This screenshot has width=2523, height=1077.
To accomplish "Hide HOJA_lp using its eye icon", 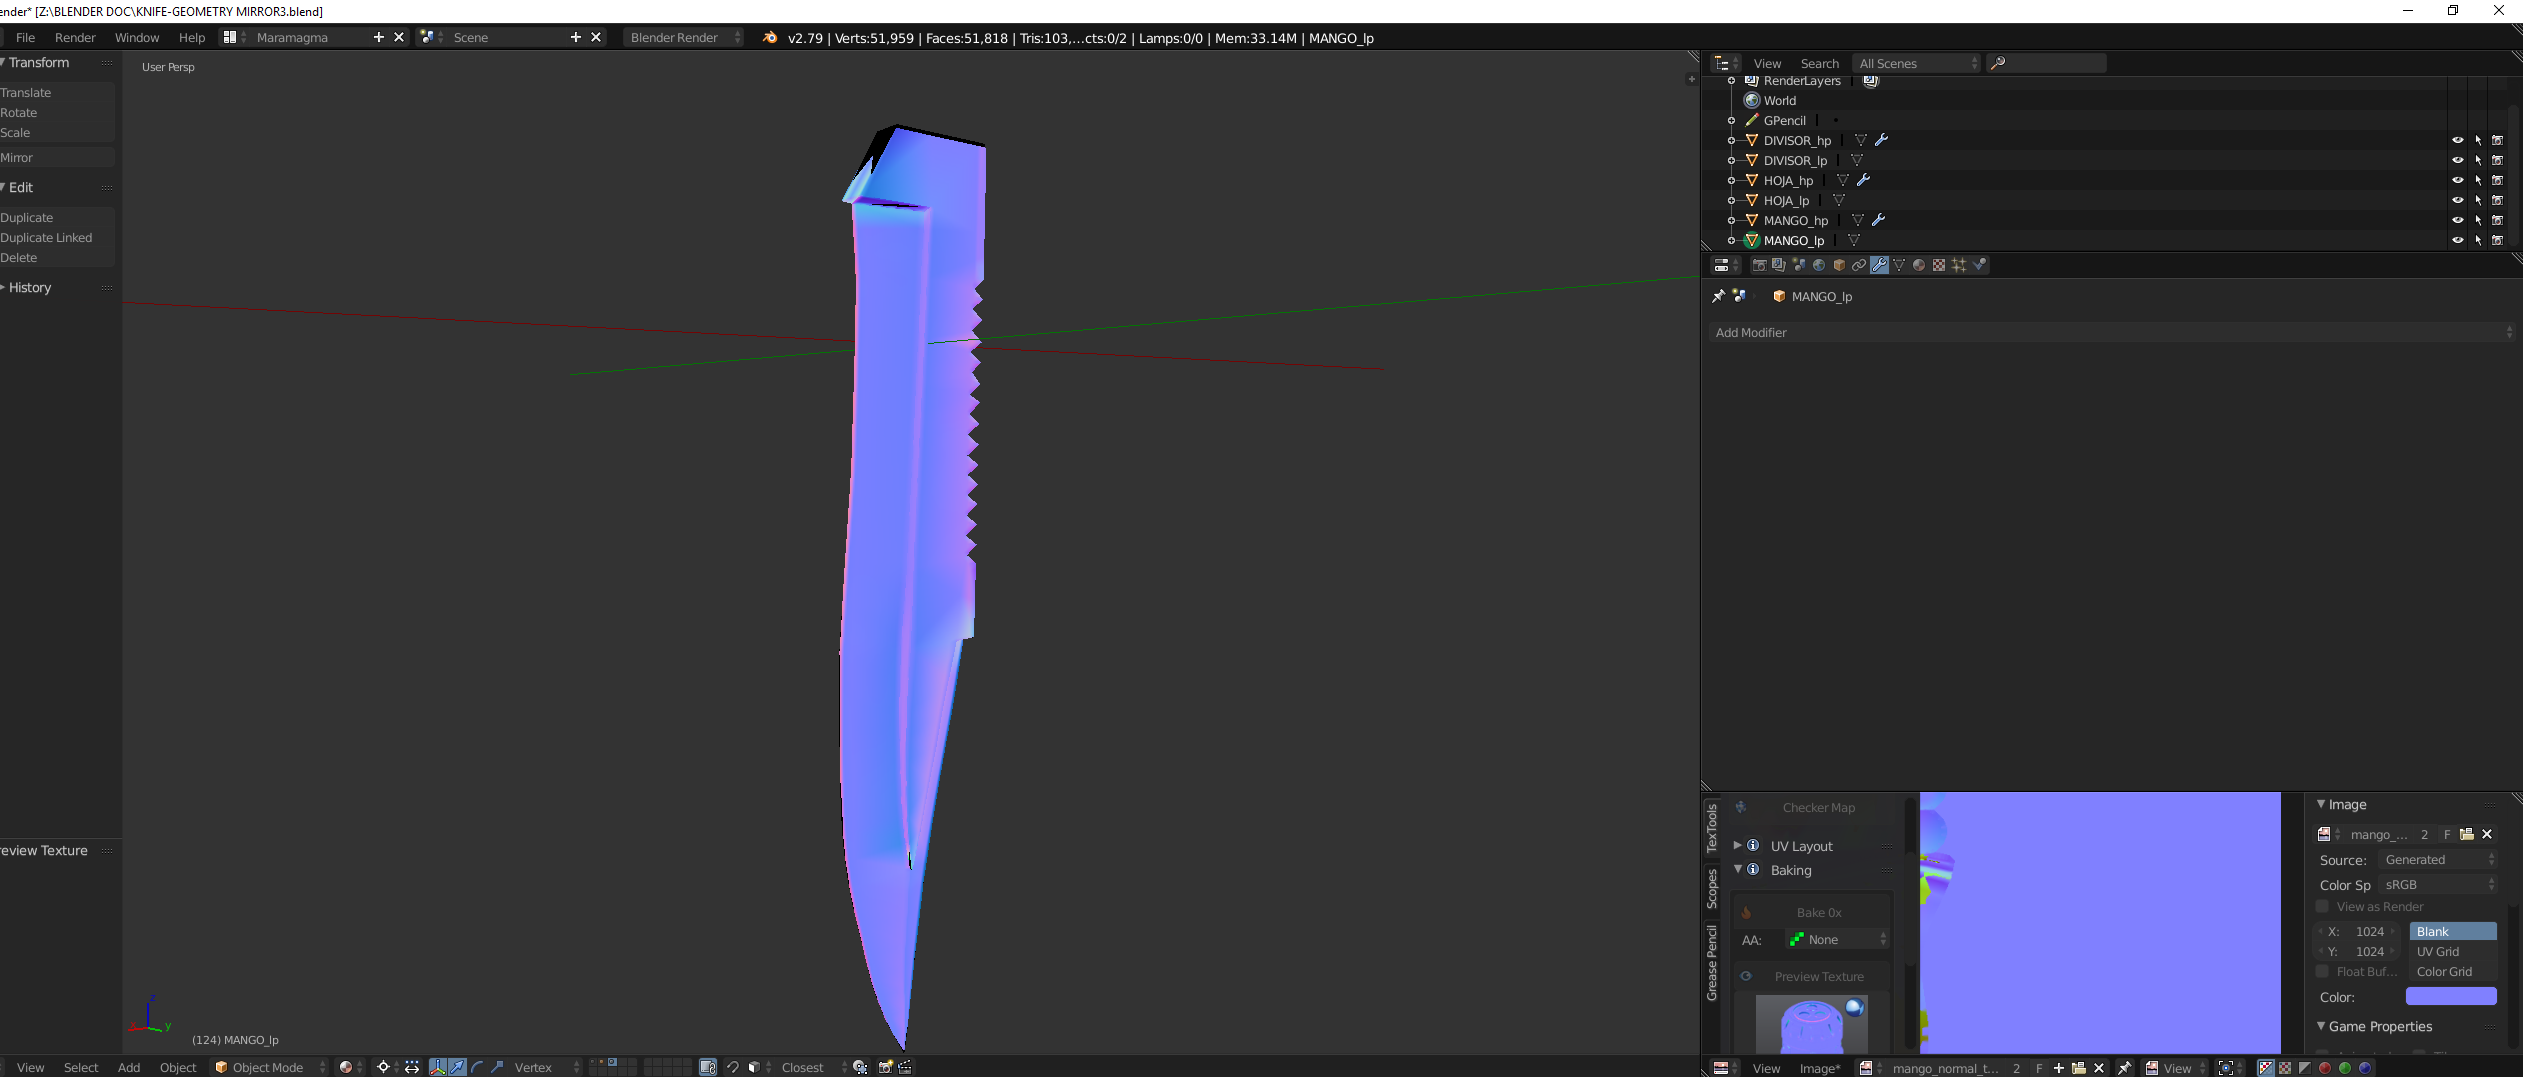I will coord(2457,200).
